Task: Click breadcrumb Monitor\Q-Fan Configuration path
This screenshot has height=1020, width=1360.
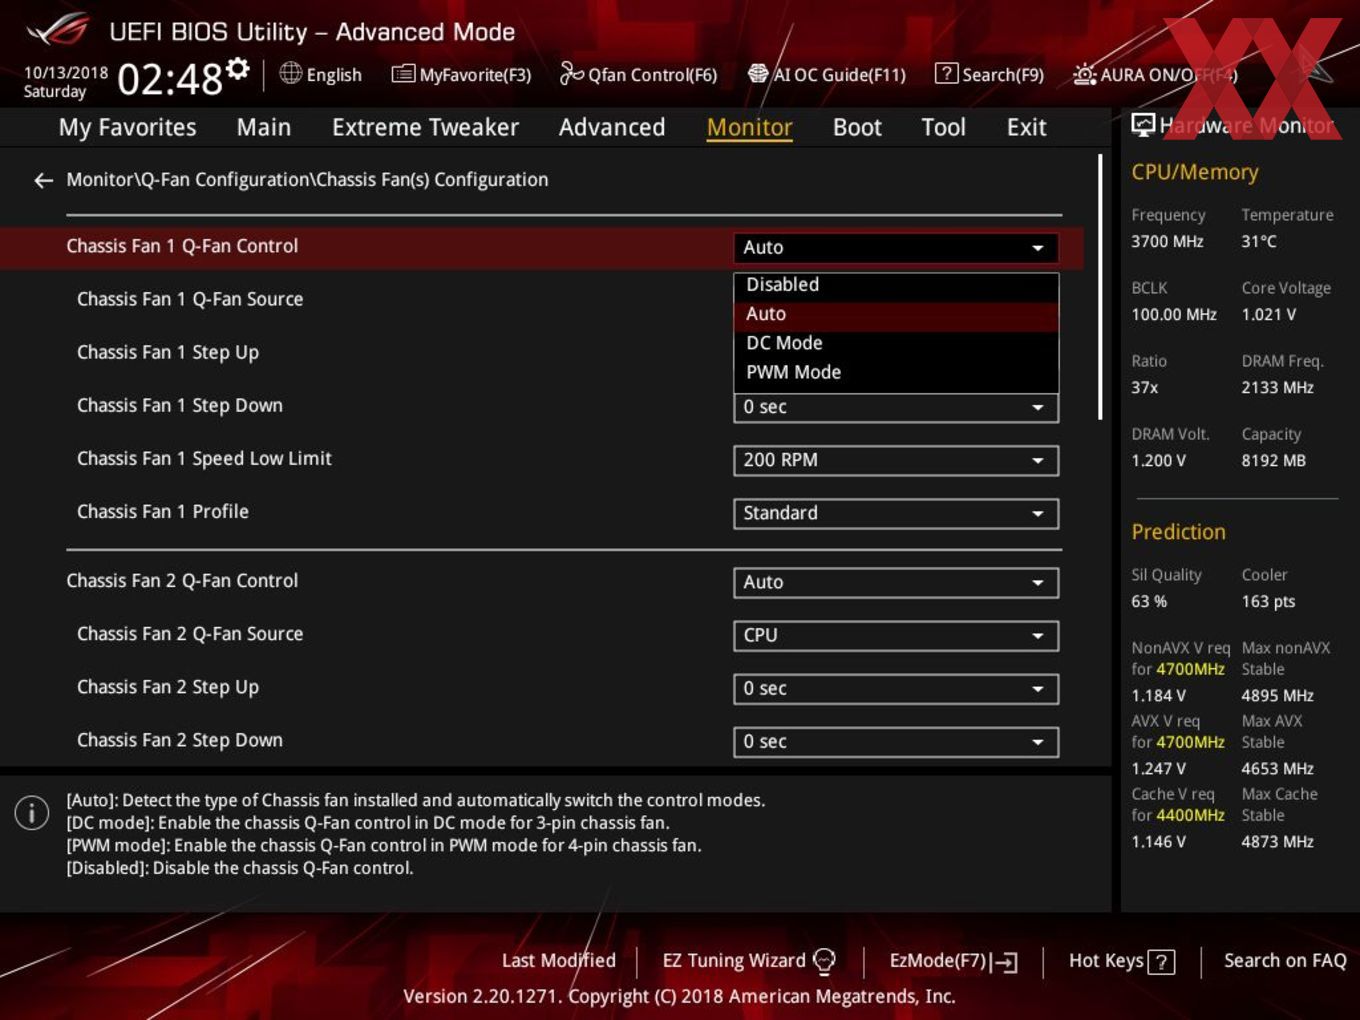Action: (x=307, y=180)
